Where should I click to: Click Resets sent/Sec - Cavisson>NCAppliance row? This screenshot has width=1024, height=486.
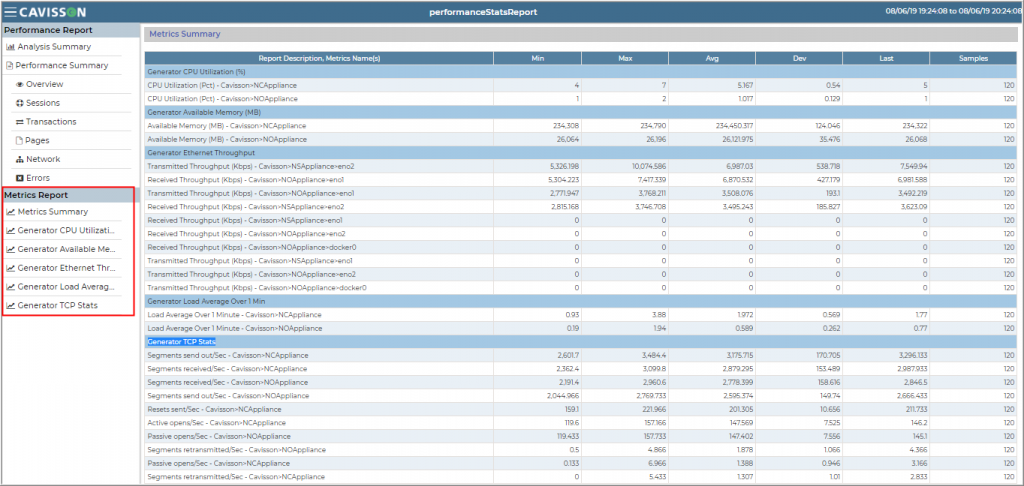pos(581,409)
